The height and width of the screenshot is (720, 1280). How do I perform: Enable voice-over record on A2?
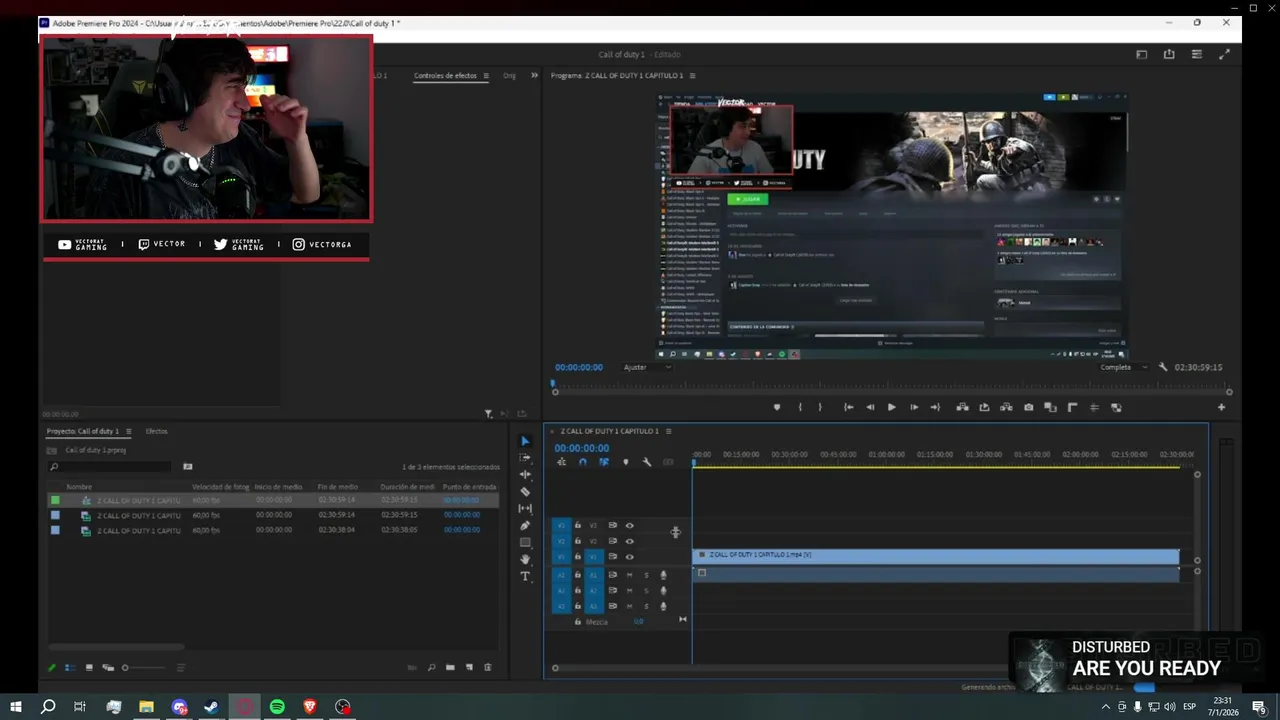tap(663, 591)
